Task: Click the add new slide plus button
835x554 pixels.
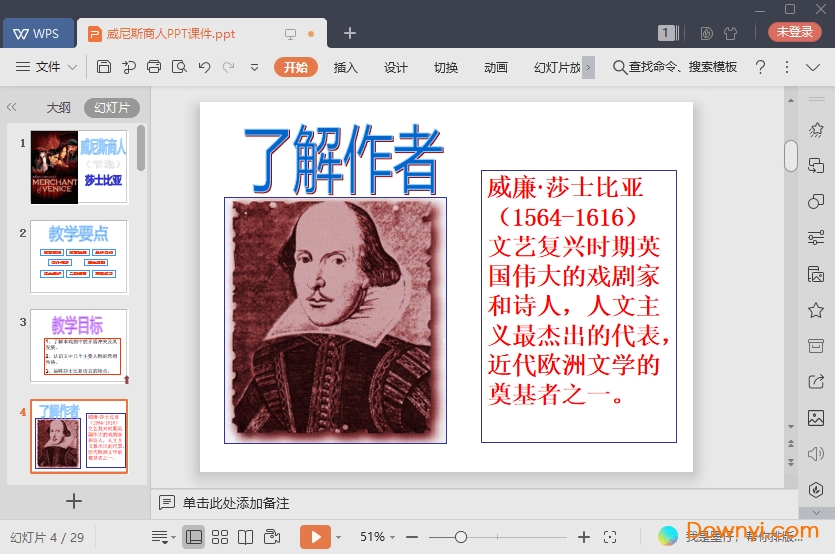Action: 74,500
